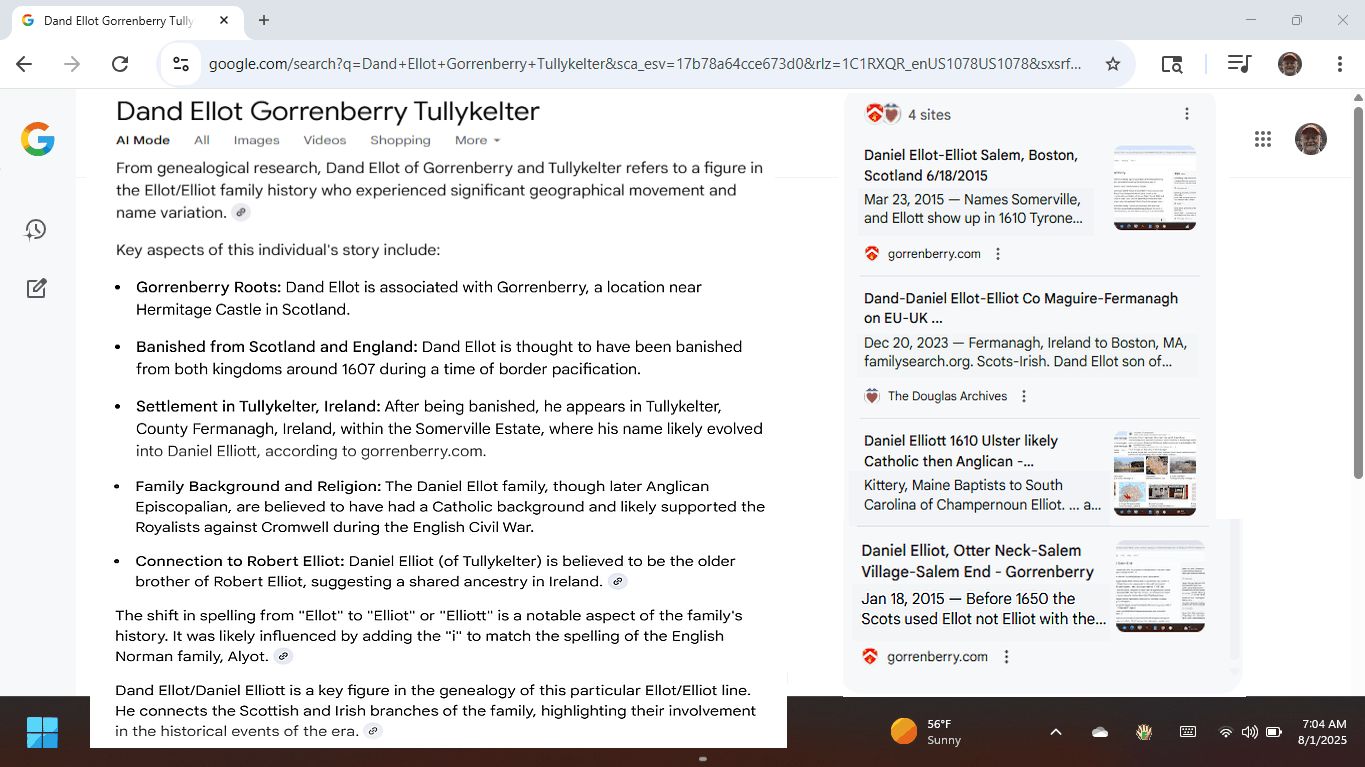The height and width of the screenshot is (767, 1365).
Task: Open options menu for 4 sites panel
Action: click(1186, 114)
